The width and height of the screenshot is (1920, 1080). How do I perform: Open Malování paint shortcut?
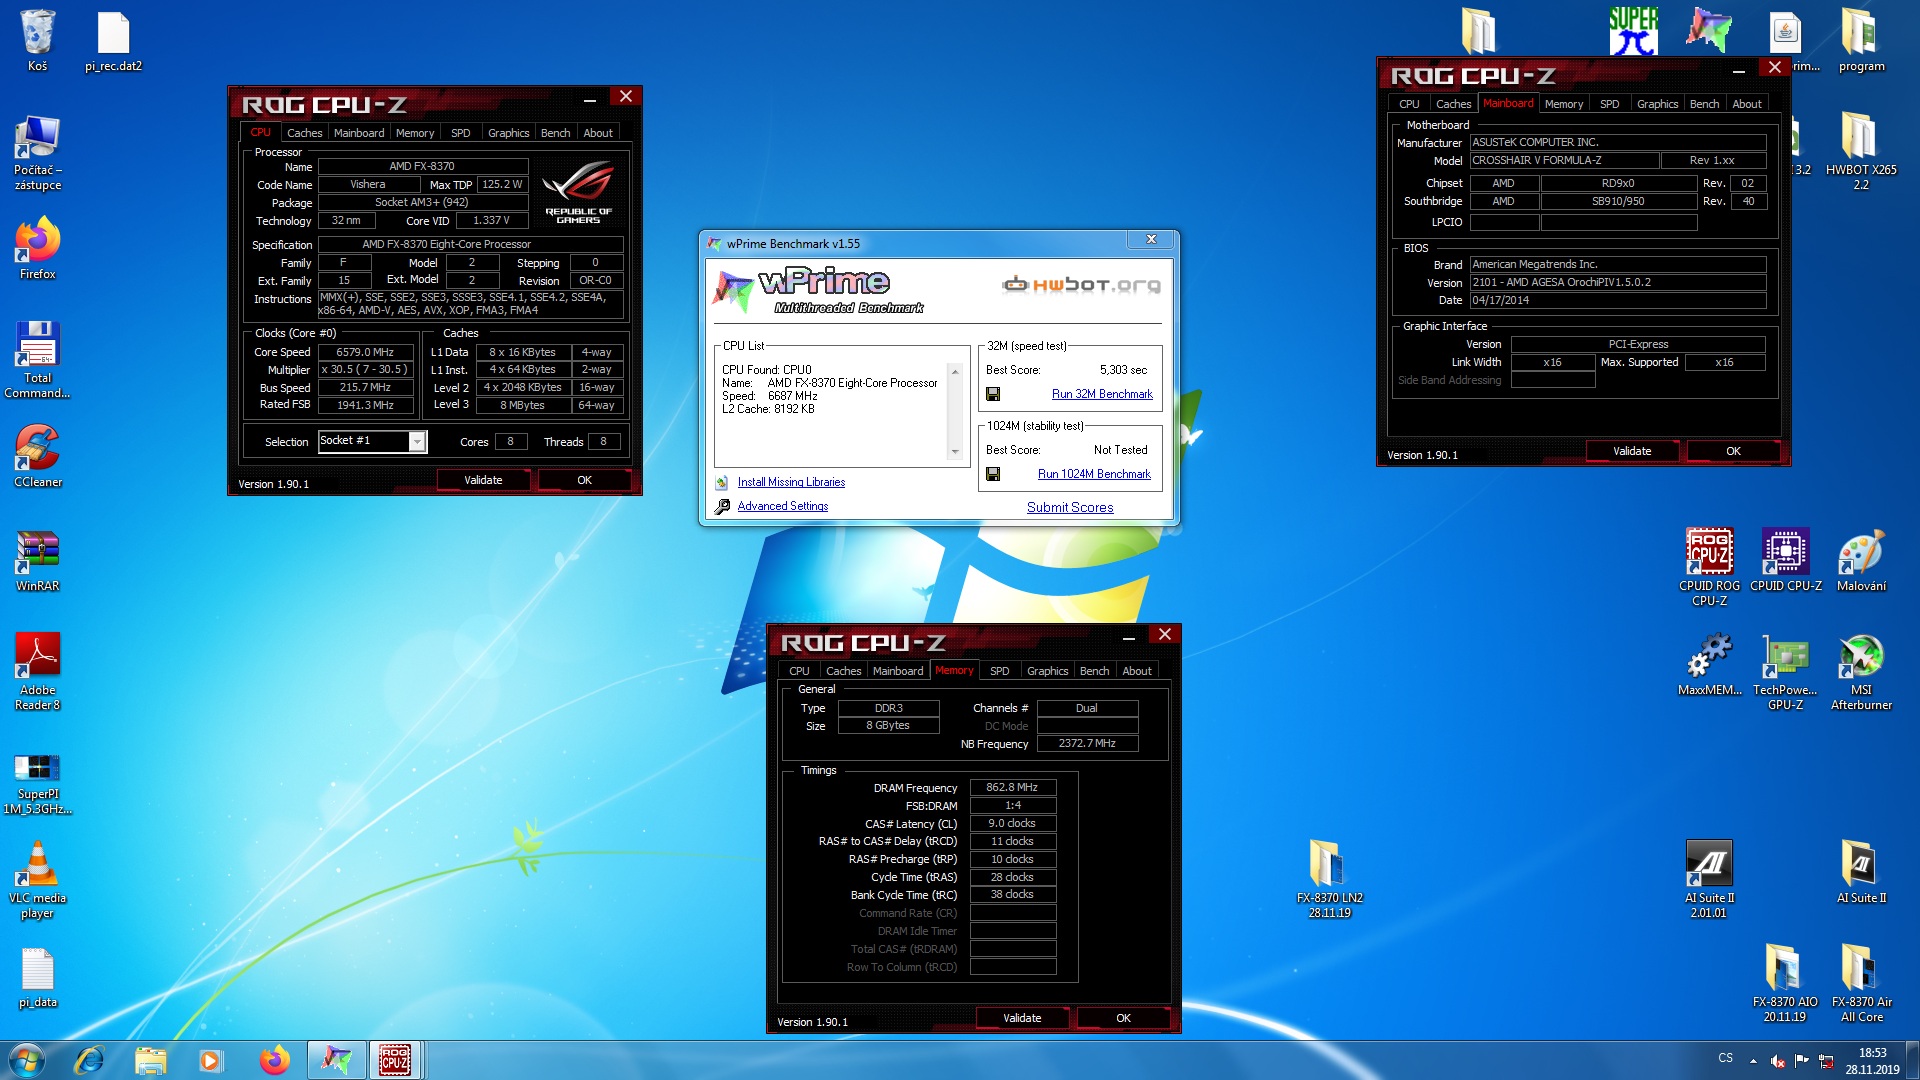coord(1861,560)
